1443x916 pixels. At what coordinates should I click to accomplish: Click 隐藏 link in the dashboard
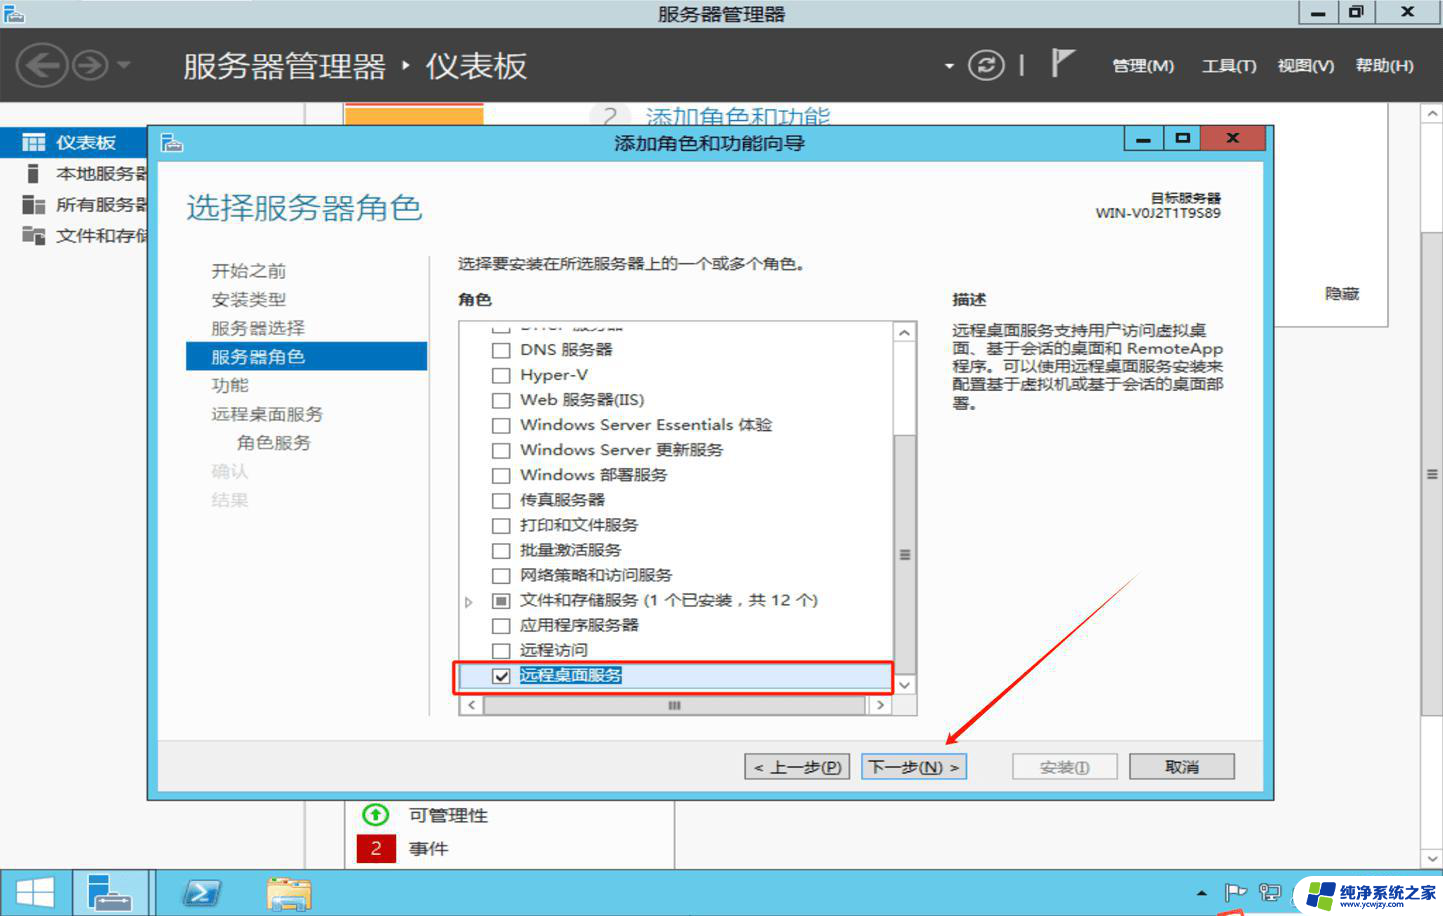(x=1342, y=294)
